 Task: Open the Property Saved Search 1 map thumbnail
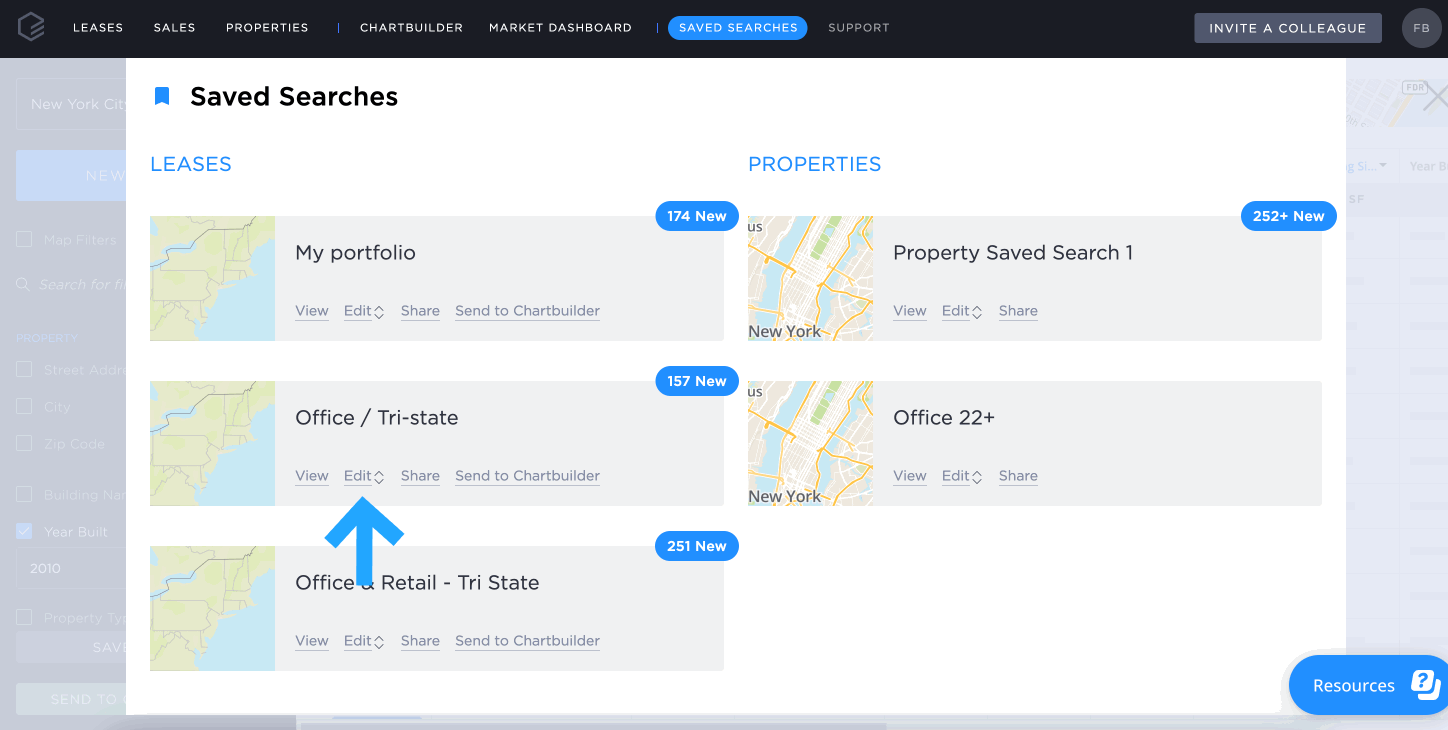(810, 278)
